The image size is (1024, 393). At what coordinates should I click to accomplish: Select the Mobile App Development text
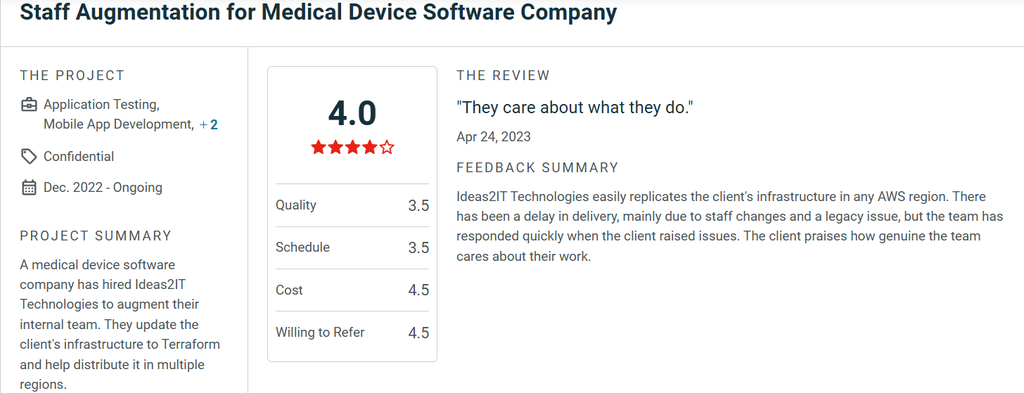(x=118, y=125)
